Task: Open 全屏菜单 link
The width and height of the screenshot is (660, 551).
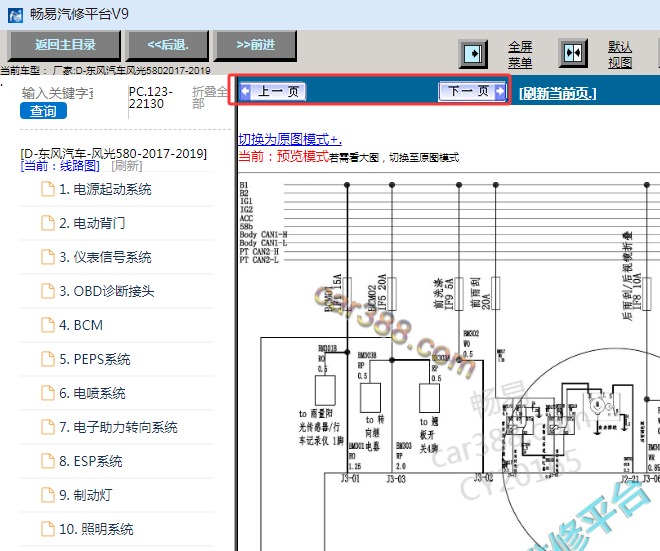Action: 520,55
